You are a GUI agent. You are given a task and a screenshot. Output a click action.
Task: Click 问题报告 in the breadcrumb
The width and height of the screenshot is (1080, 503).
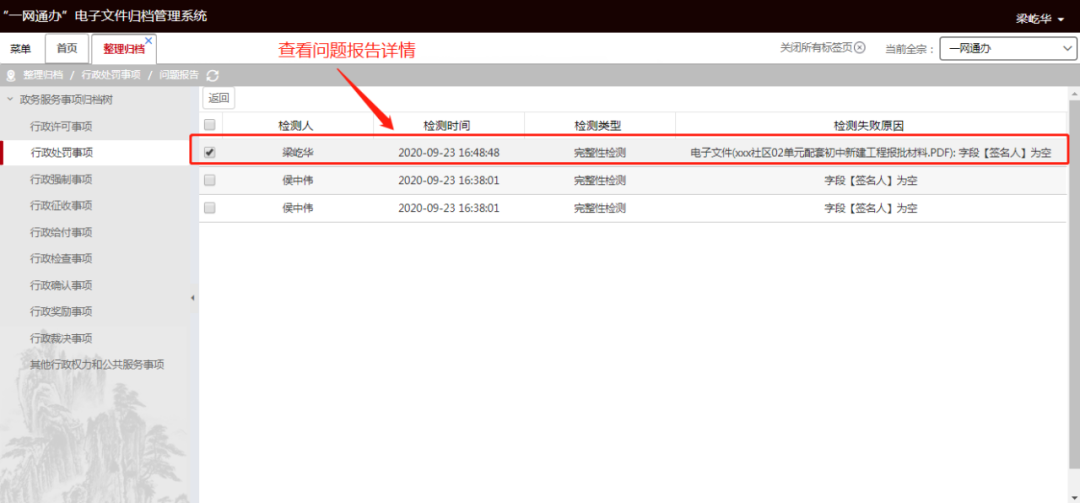click(x=179, y=75)
